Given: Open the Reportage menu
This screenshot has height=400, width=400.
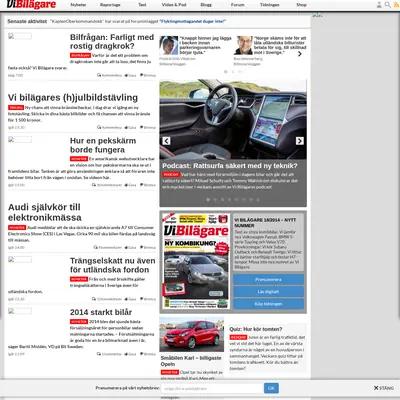Looking at the screenshot, I should tap(110, 5).
